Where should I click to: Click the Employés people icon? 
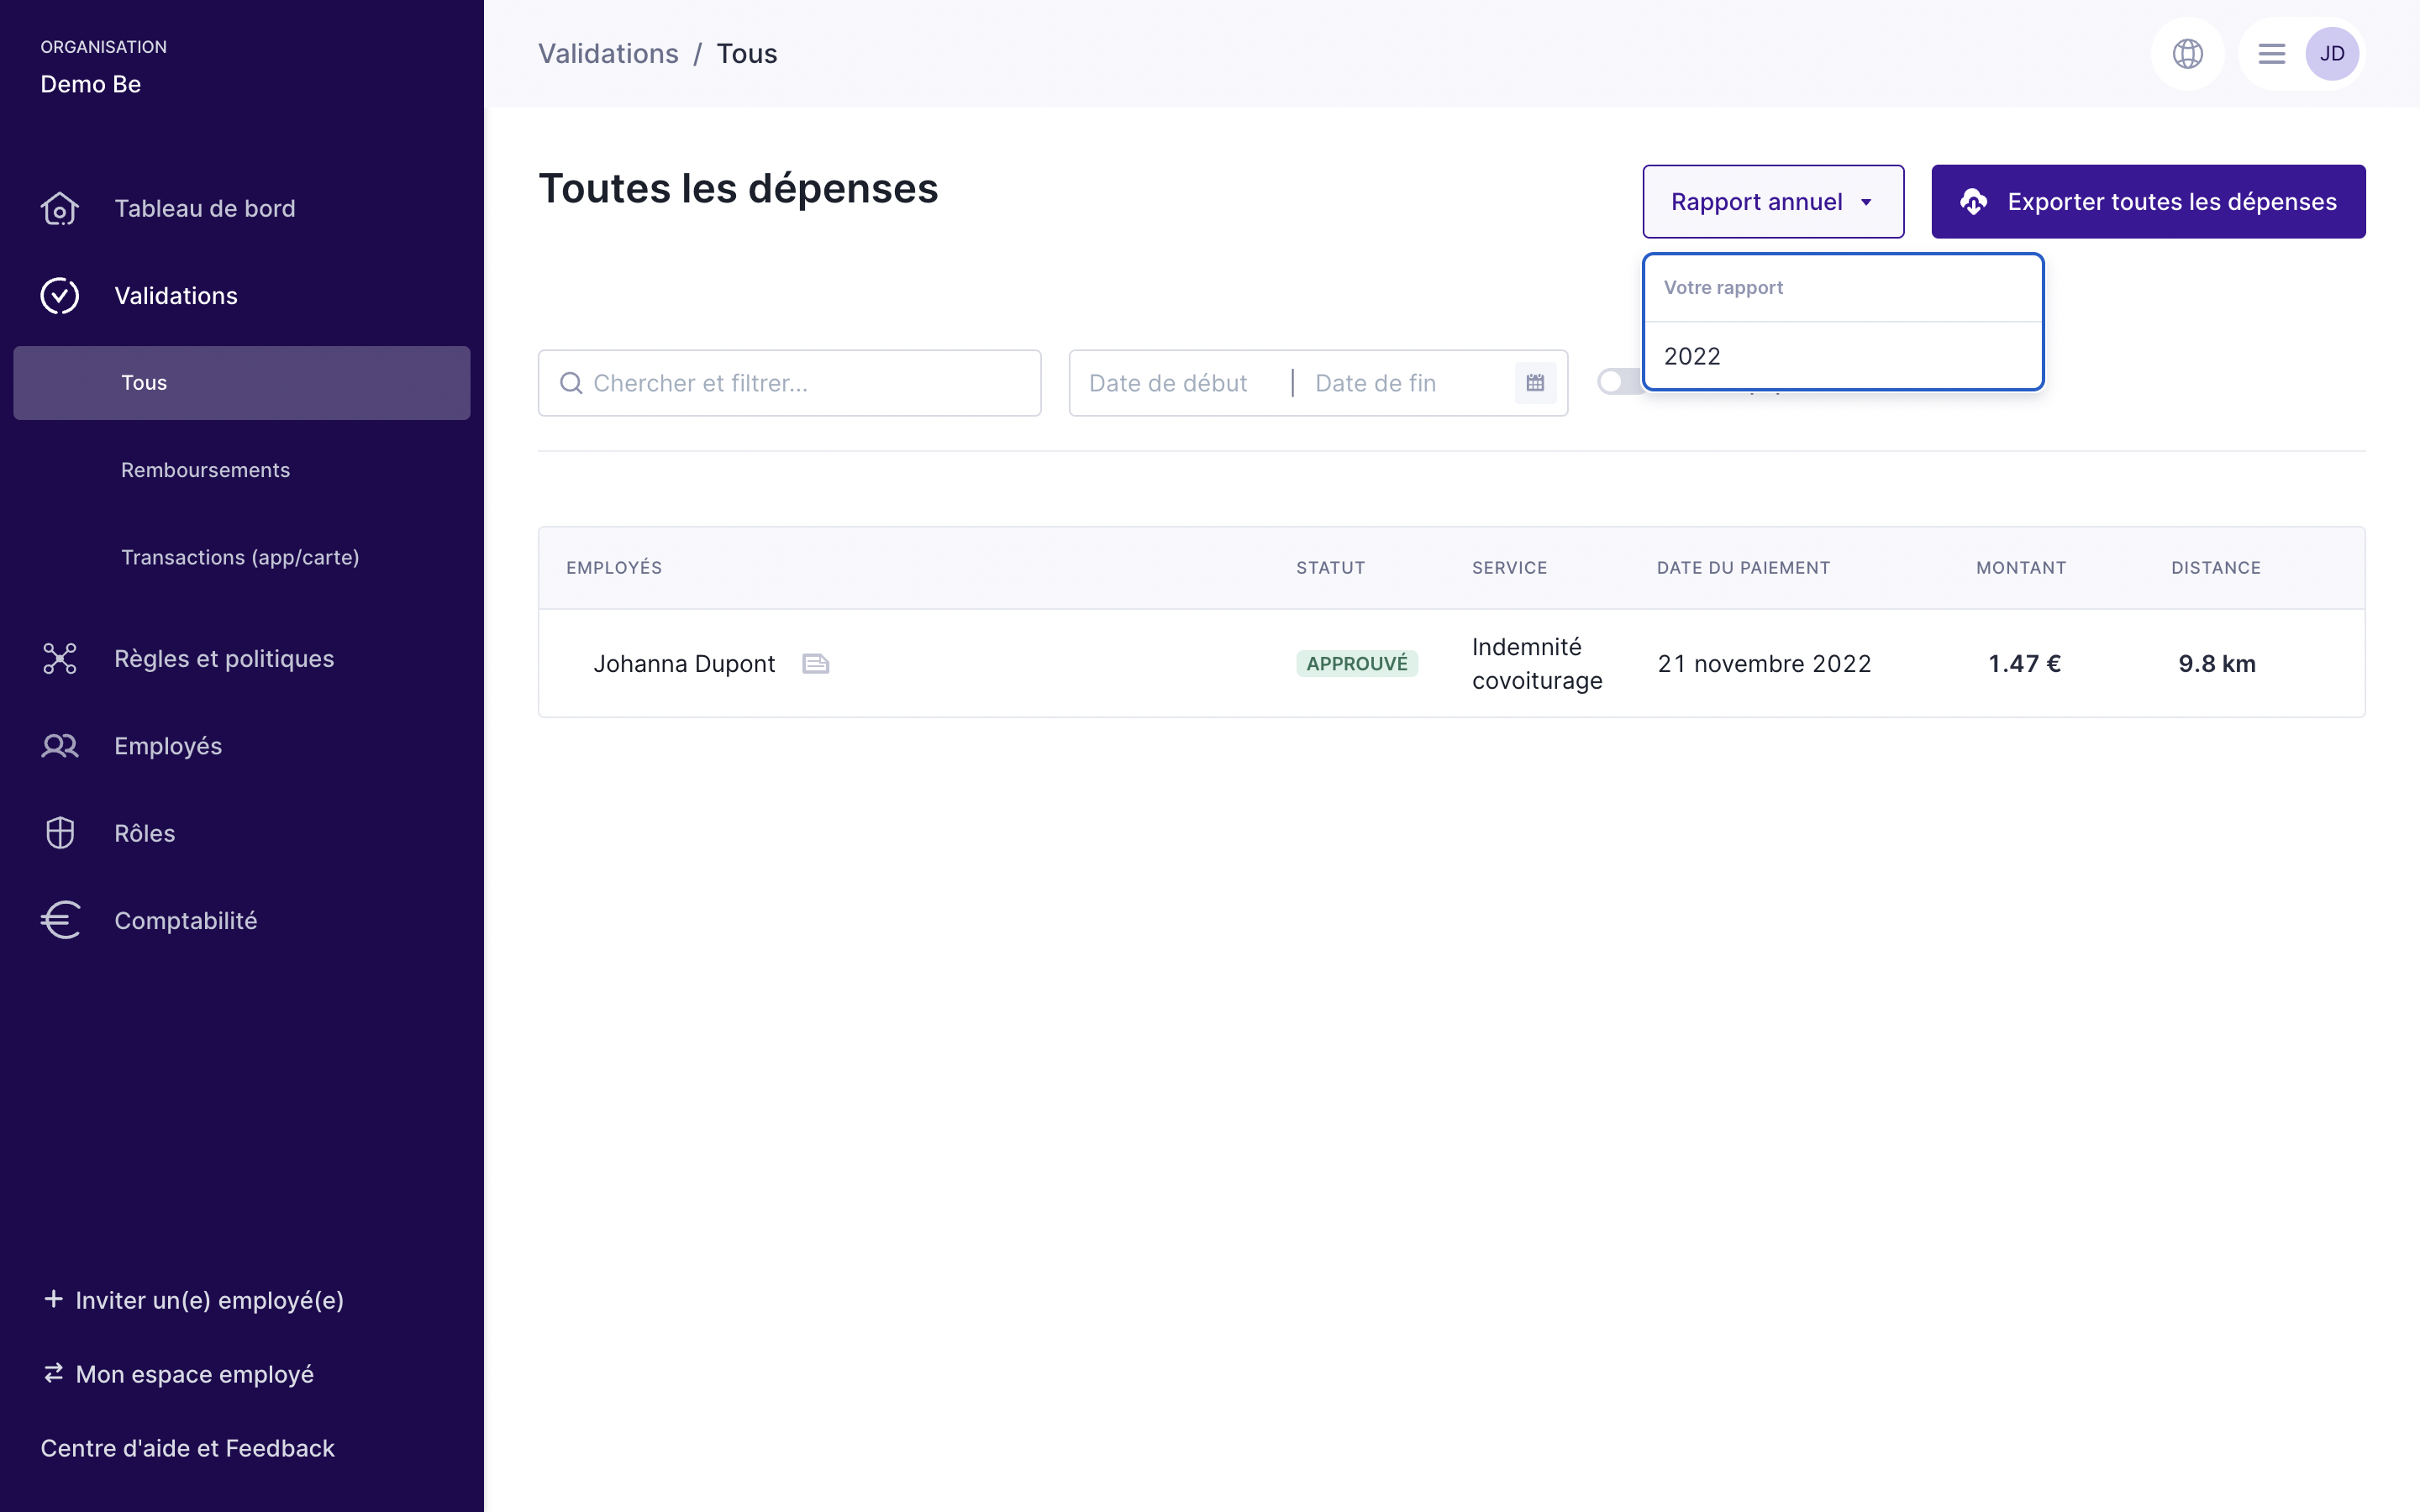pos(60,746)
